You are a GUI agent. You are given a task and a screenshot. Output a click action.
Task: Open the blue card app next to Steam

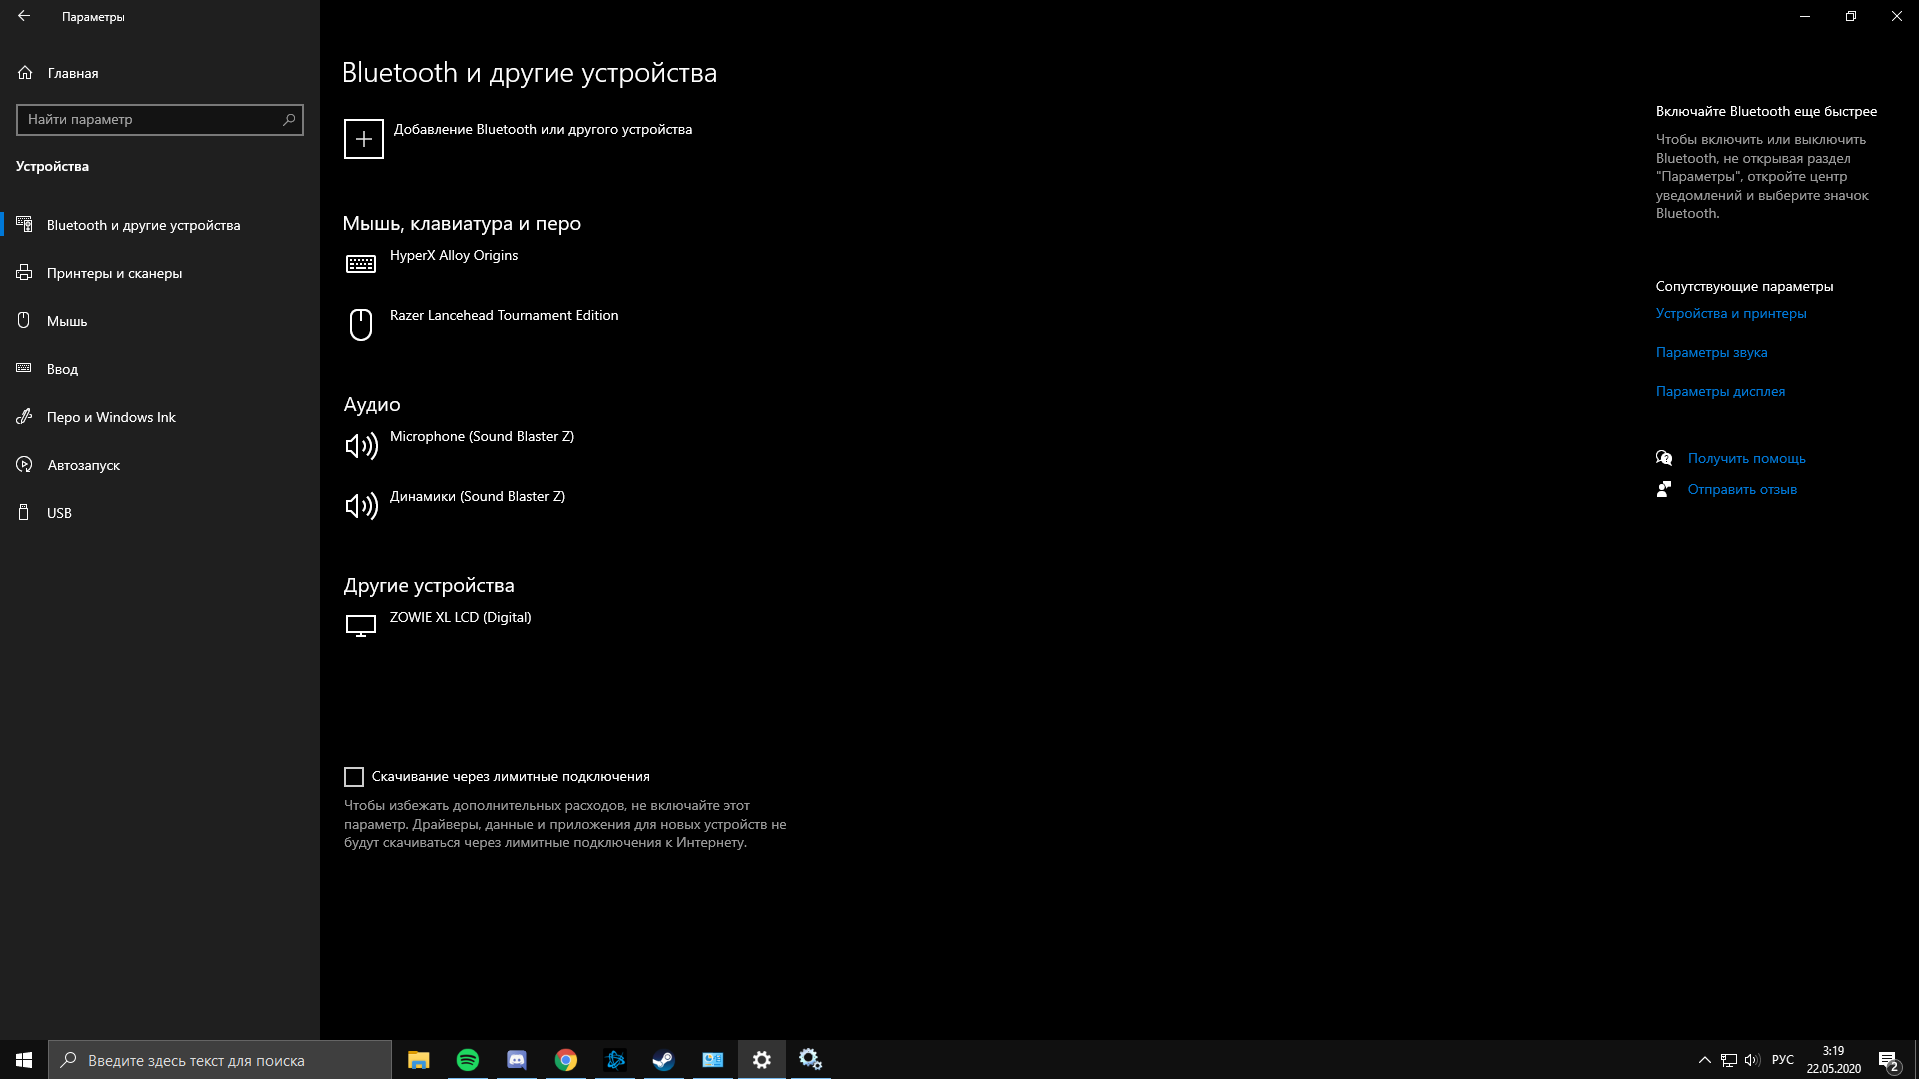713,1060
